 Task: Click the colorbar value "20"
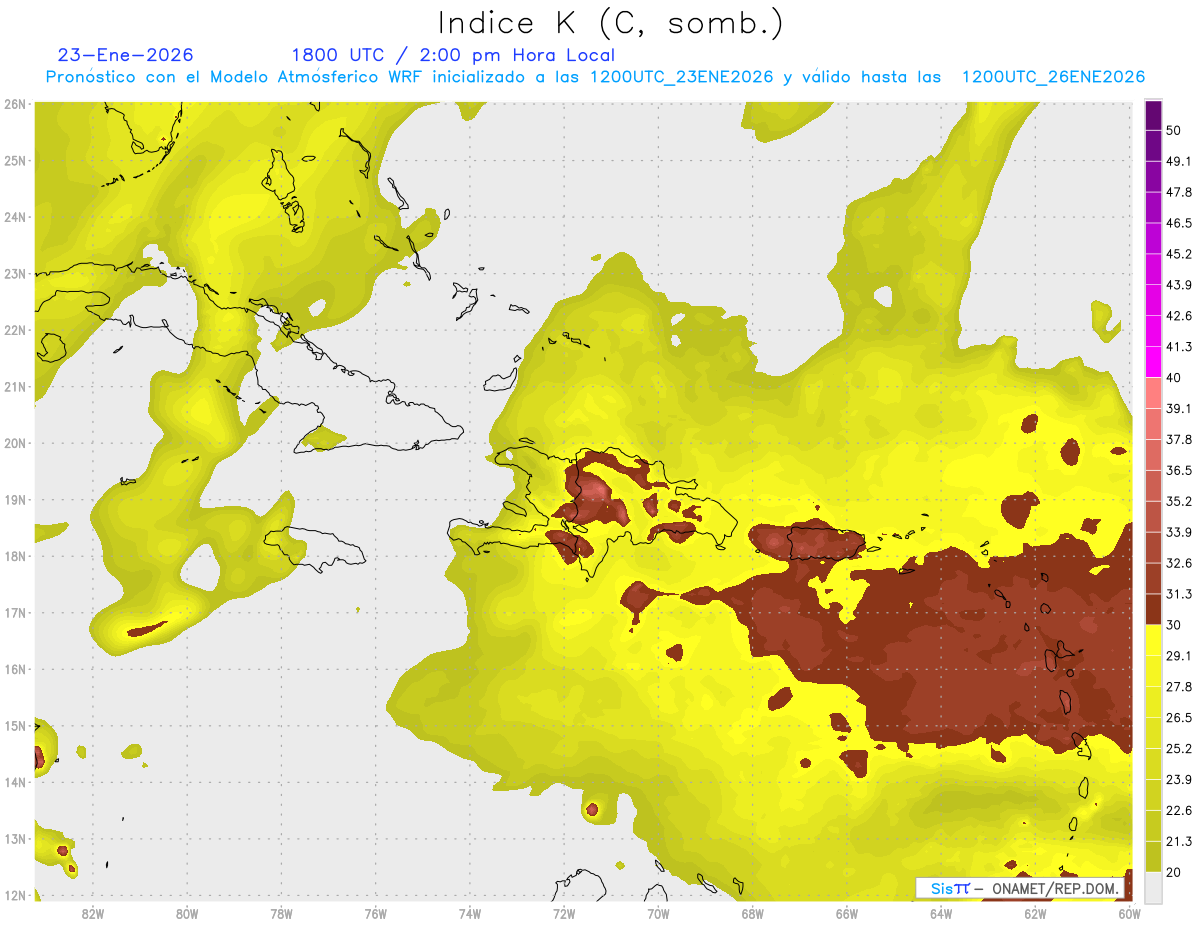tap(1174, 873)
